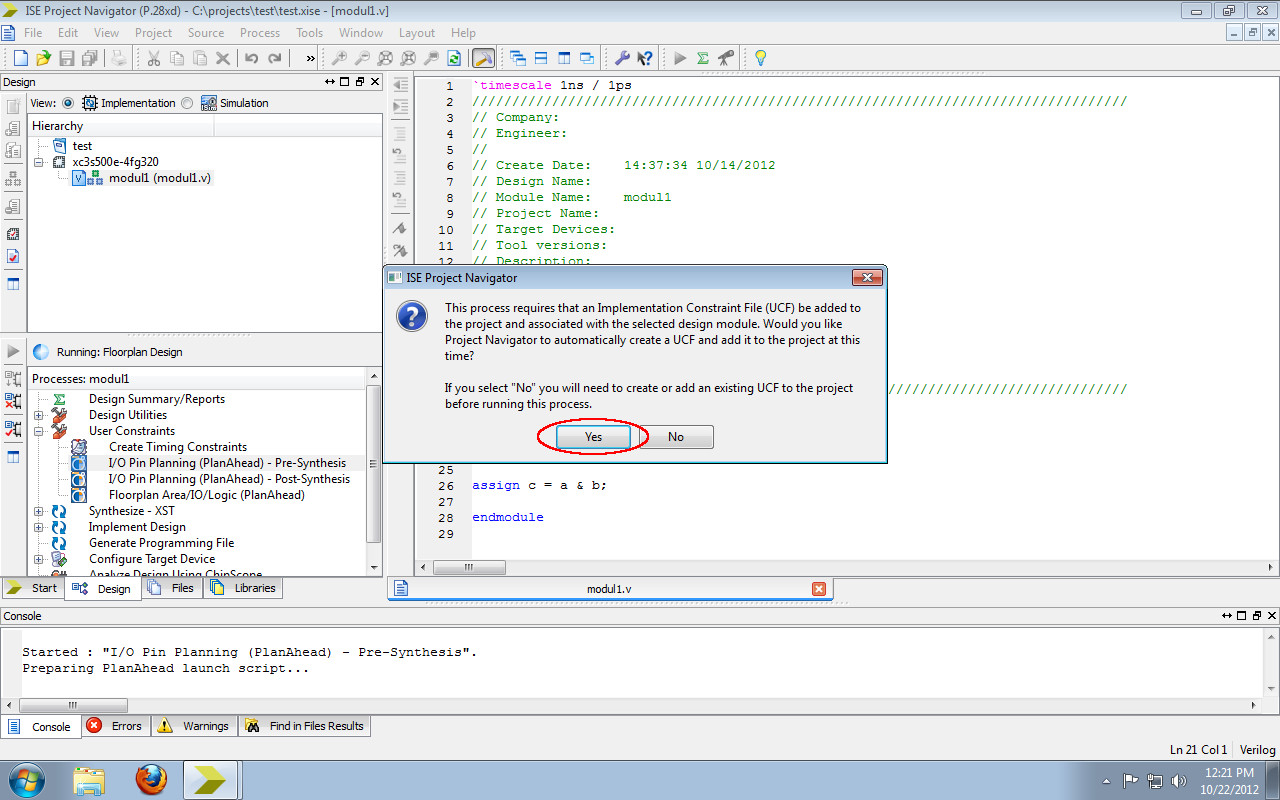Click the lightbulb toolbar icon

pos(762,58)
